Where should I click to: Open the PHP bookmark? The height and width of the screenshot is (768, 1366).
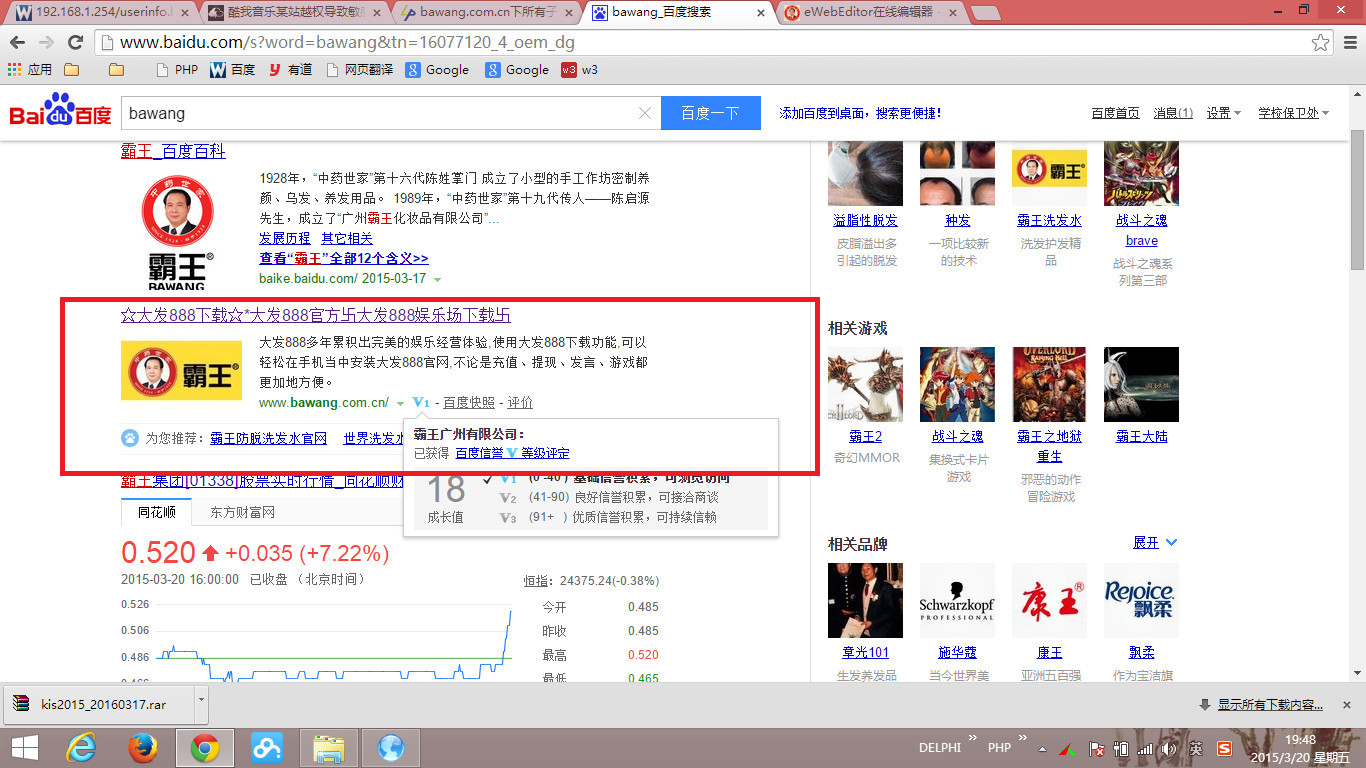tap(178, 70)
